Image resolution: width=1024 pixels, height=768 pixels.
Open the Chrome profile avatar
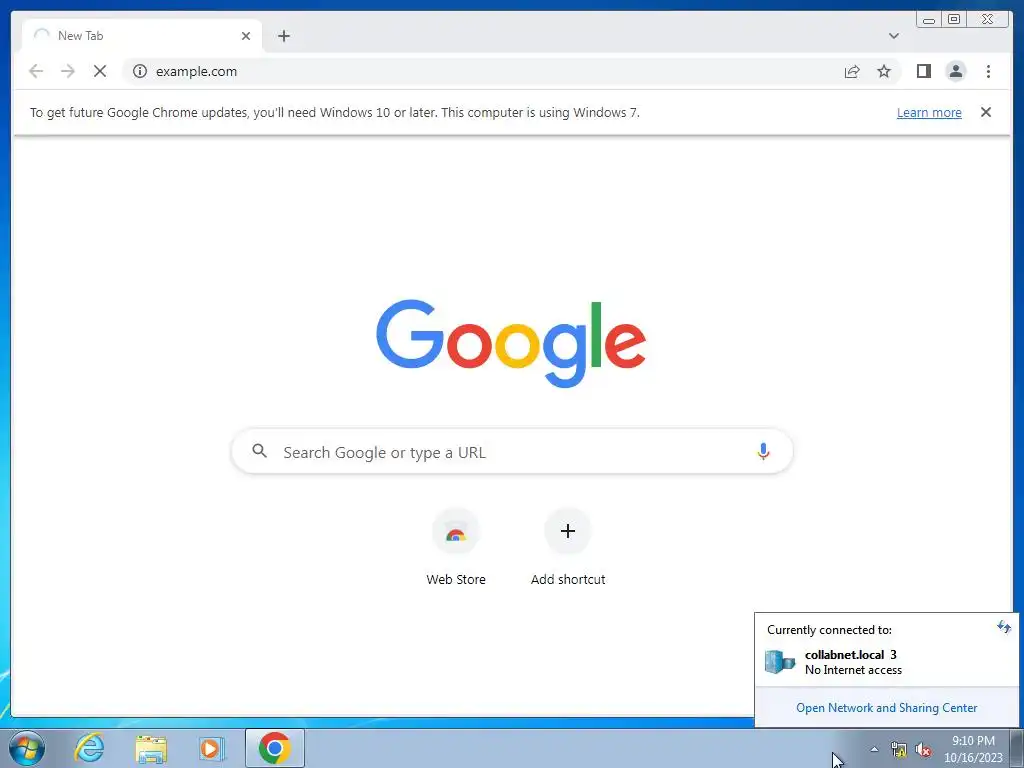(955, 71)
